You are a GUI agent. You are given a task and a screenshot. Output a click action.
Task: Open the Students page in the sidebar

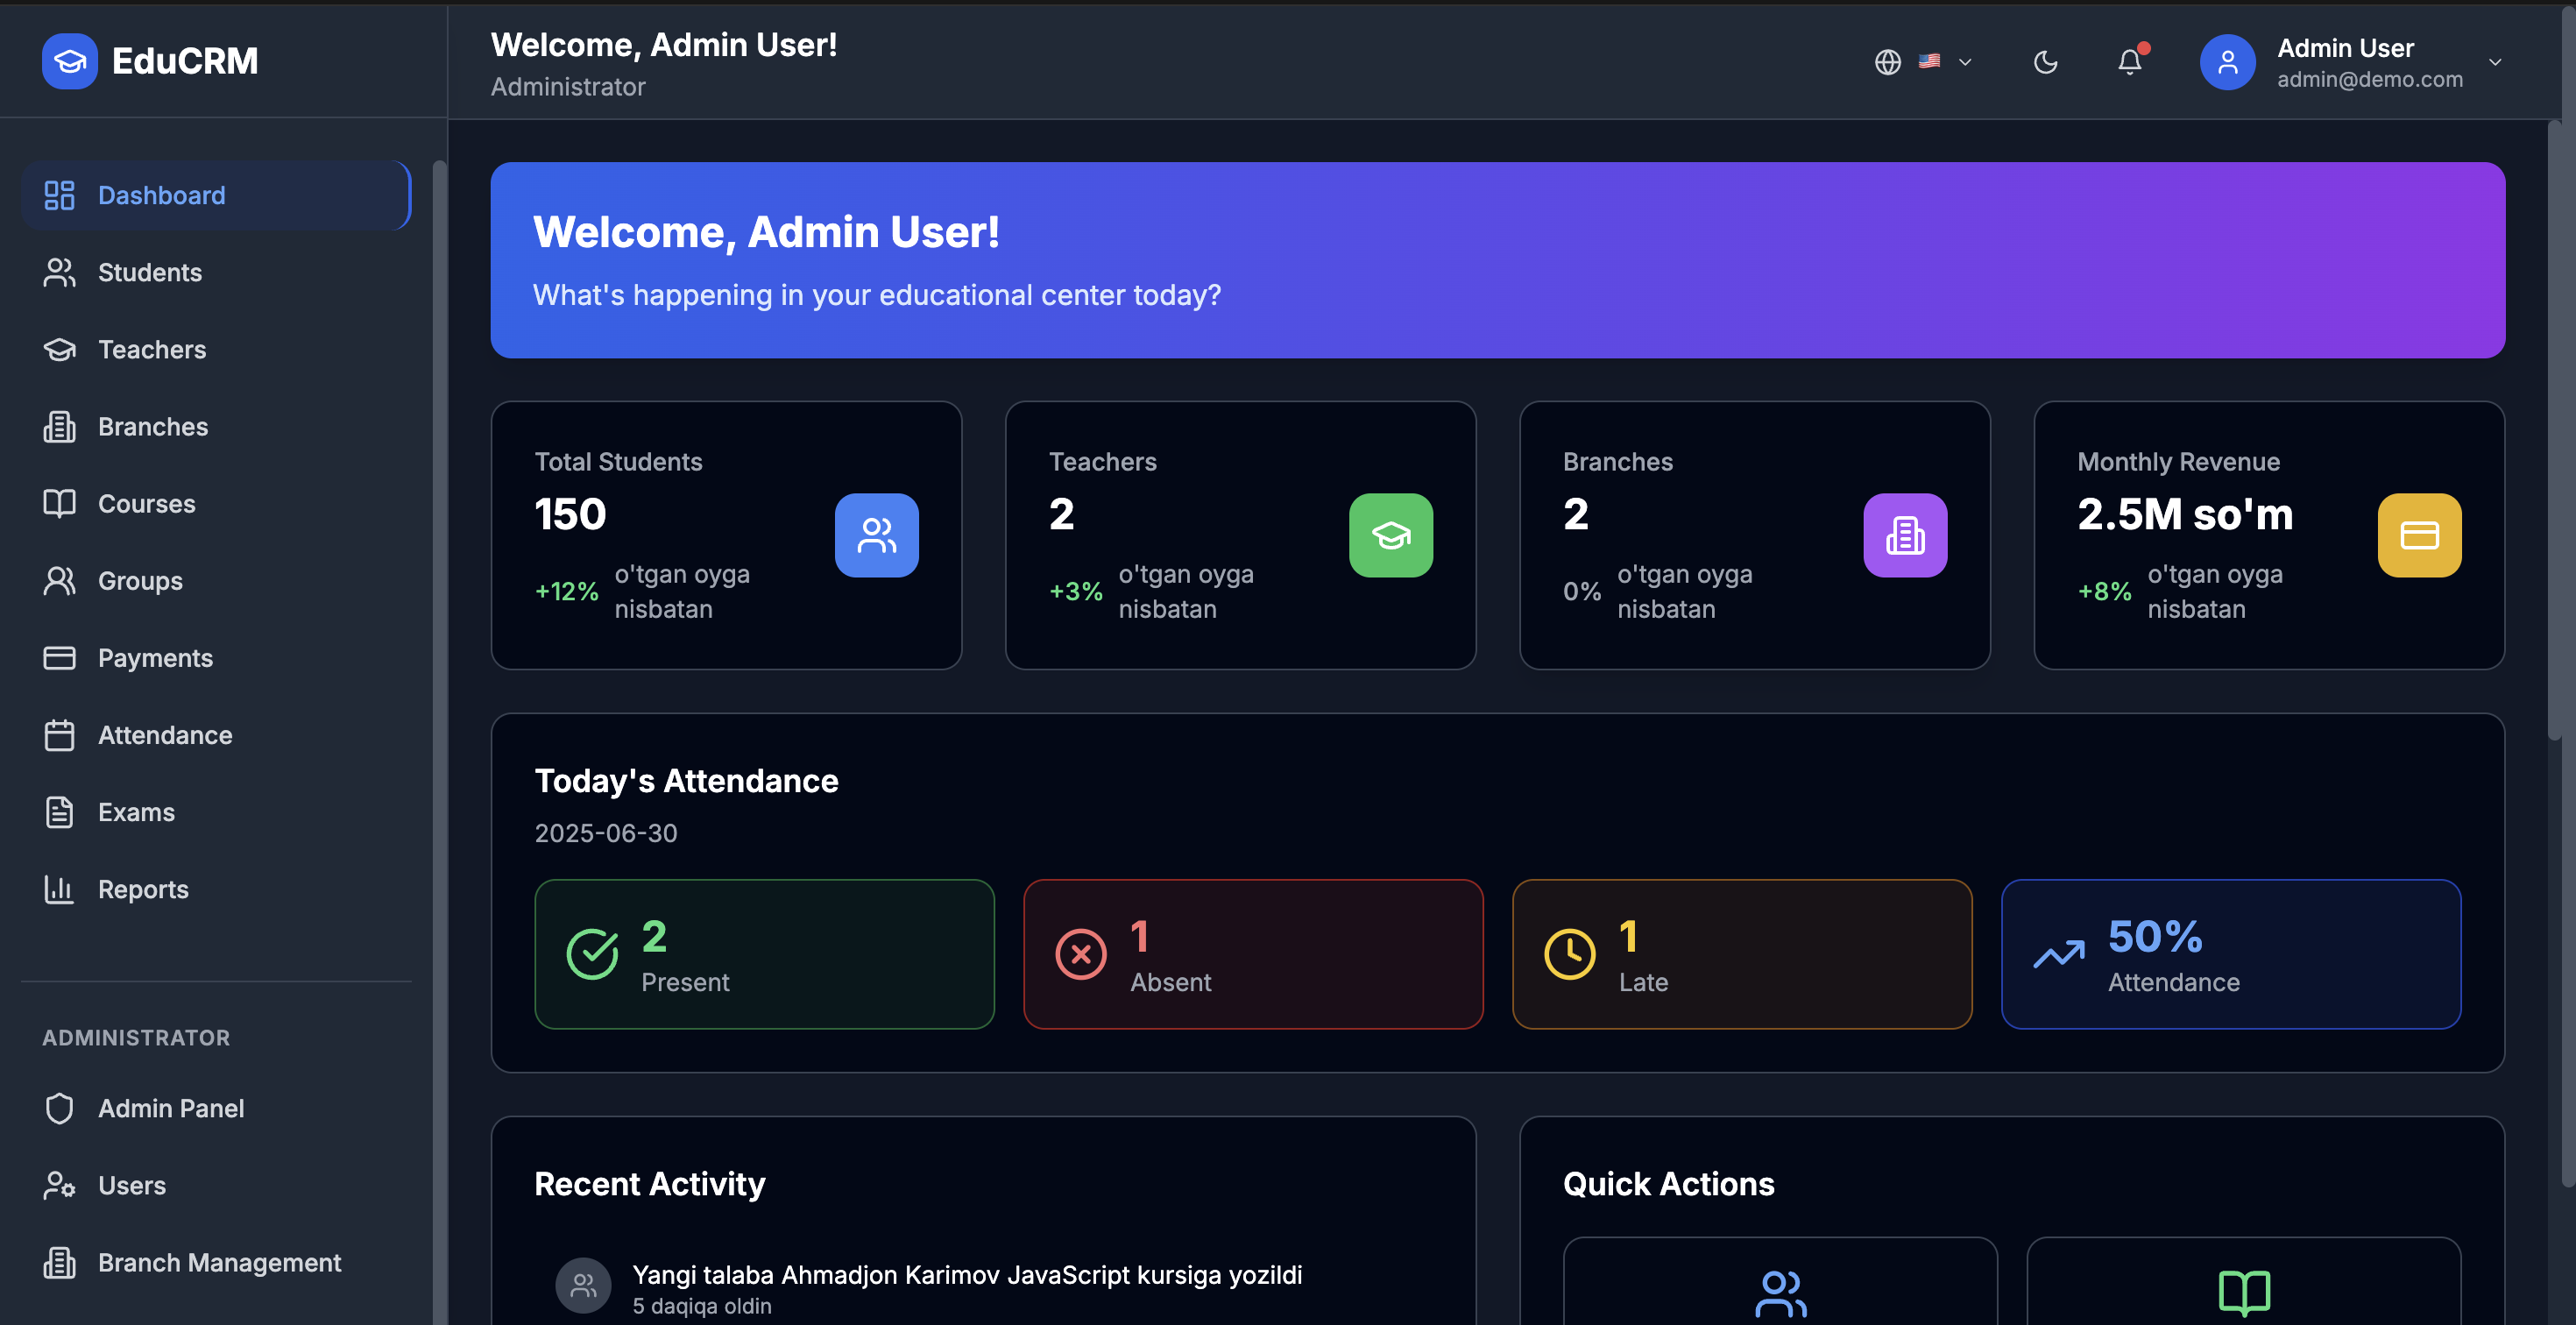point(150,272)
